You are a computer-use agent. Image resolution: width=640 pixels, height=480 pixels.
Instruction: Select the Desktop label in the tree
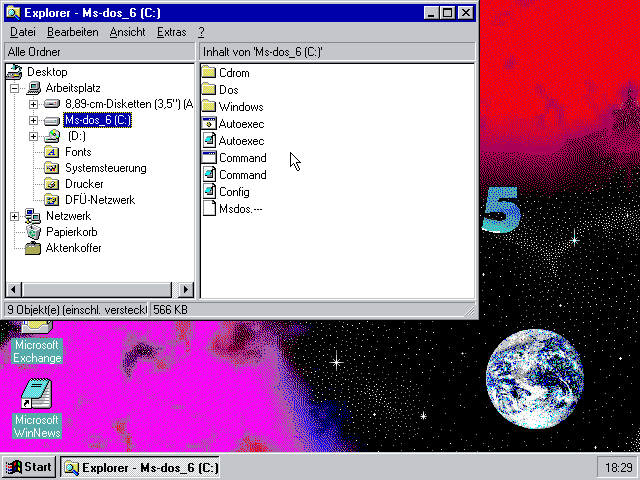coord(47,72)
